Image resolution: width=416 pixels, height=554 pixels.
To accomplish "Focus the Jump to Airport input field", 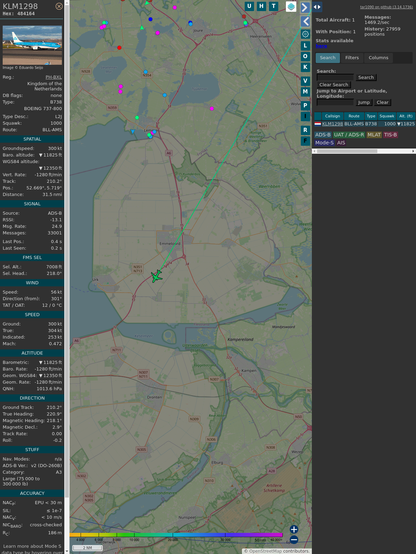I will pyautogui.click(x=335, y=102).
